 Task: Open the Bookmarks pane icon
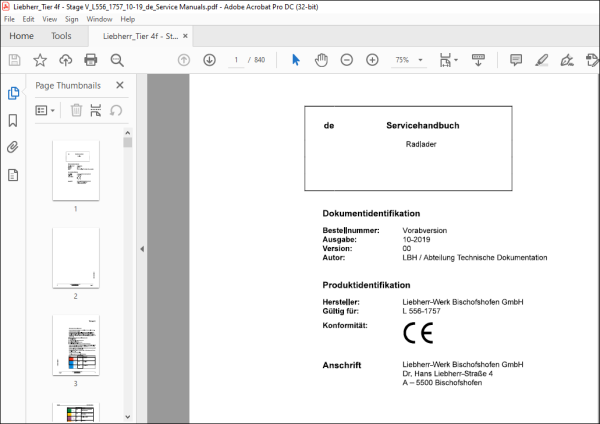point(13,120)
